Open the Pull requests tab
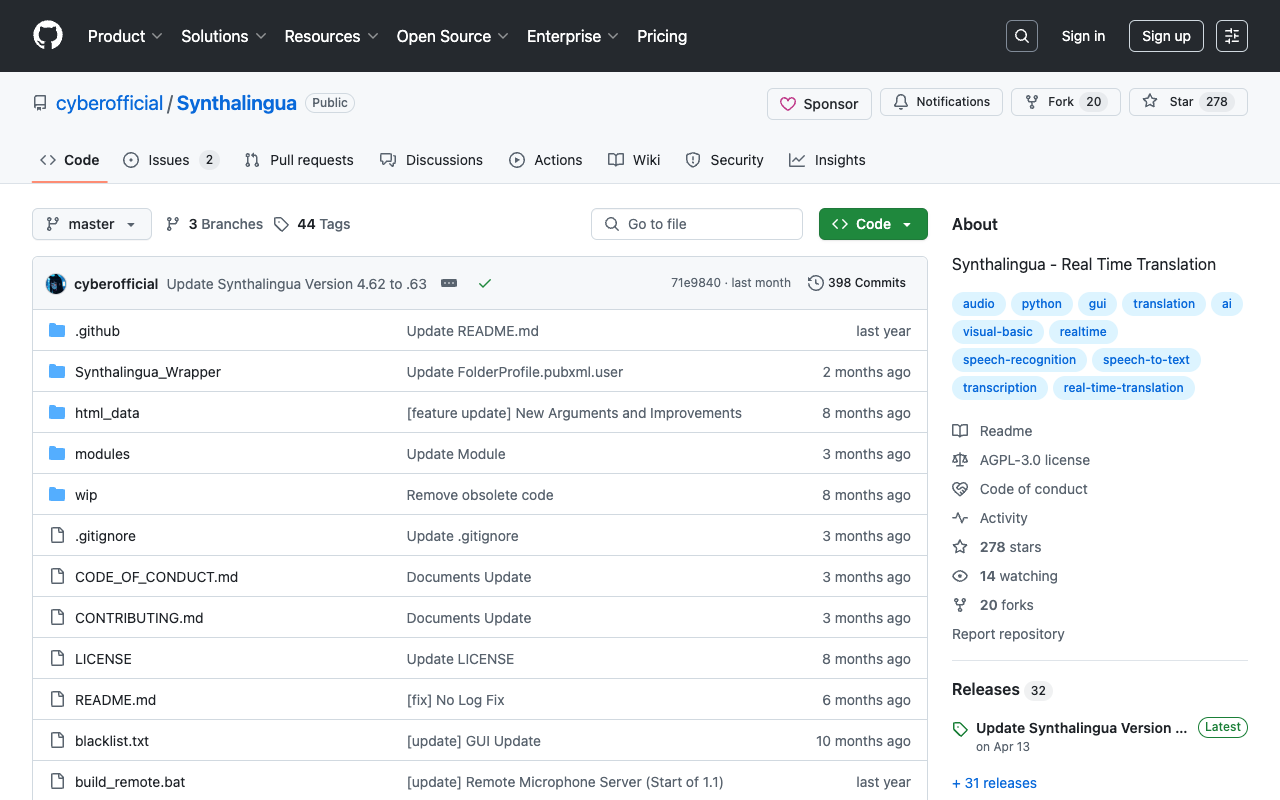This screenshot has height=800, width=1280. point(299,160)
